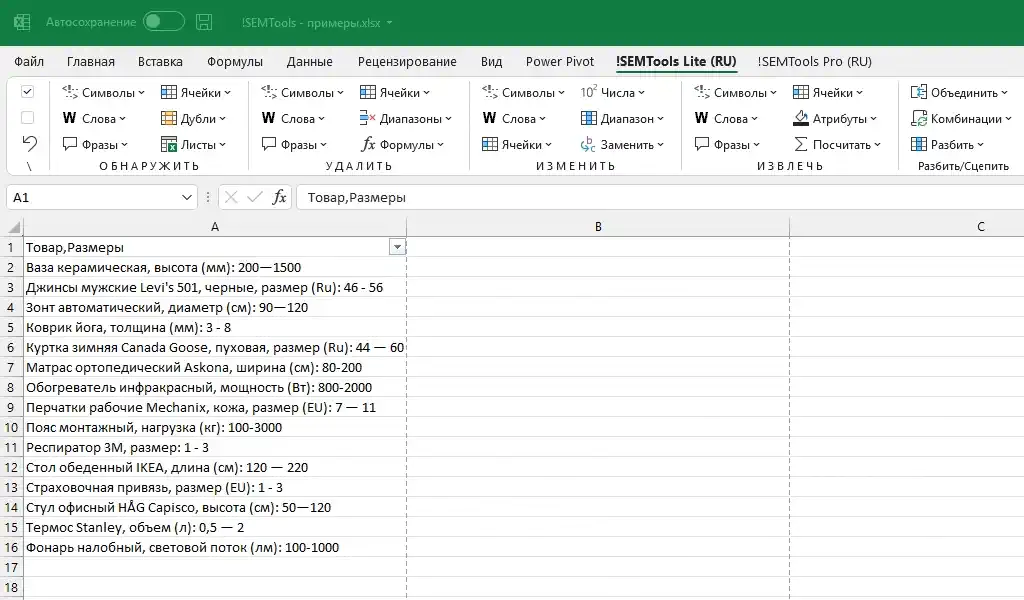
Task: Select column C header
Action: pyautogui.click(x=906, y=227)
